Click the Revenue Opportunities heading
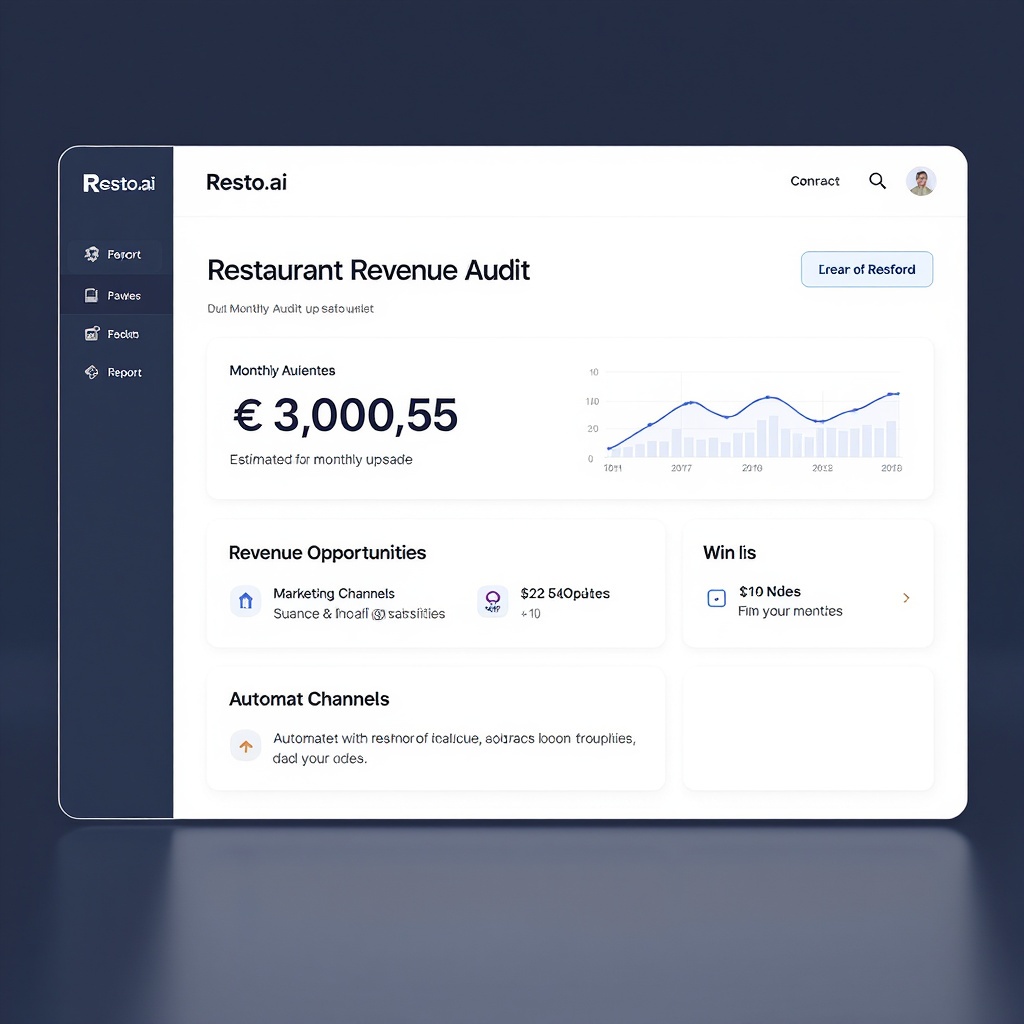 click(x=327, y=553)
